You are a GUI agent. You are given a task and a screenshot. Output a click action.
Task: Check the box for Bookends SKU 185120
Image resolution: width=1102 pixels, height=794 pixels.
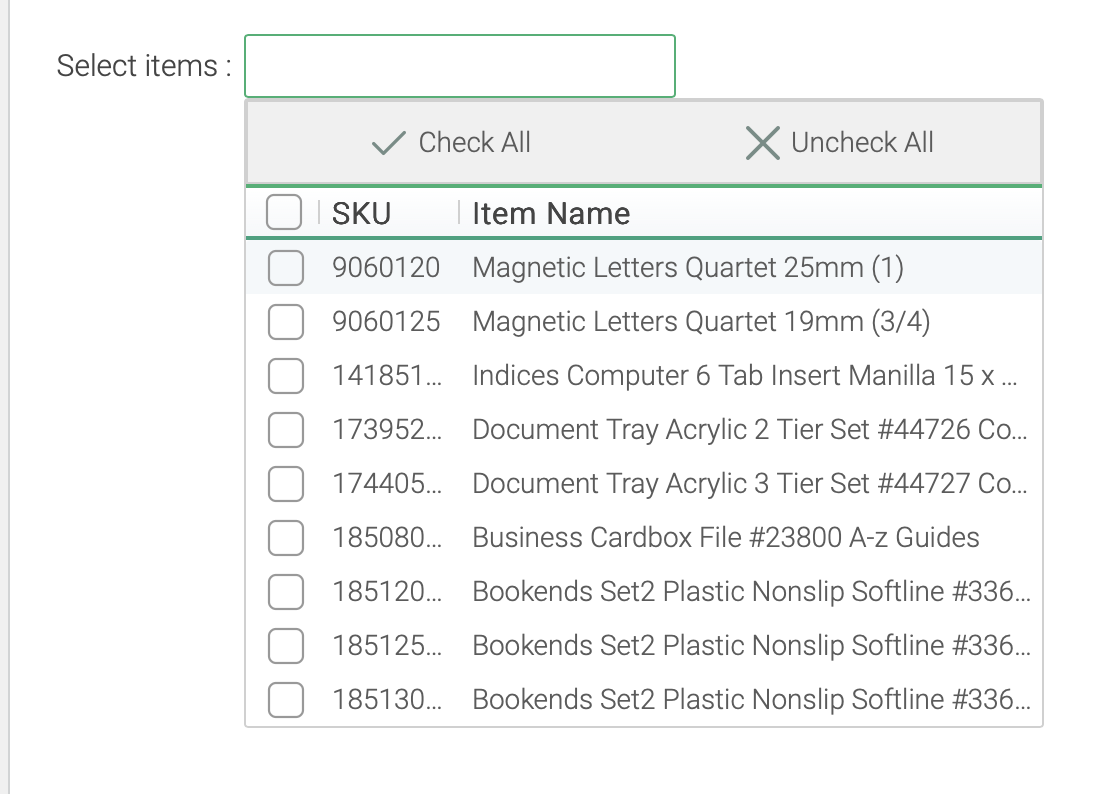[x=286, y=592]
